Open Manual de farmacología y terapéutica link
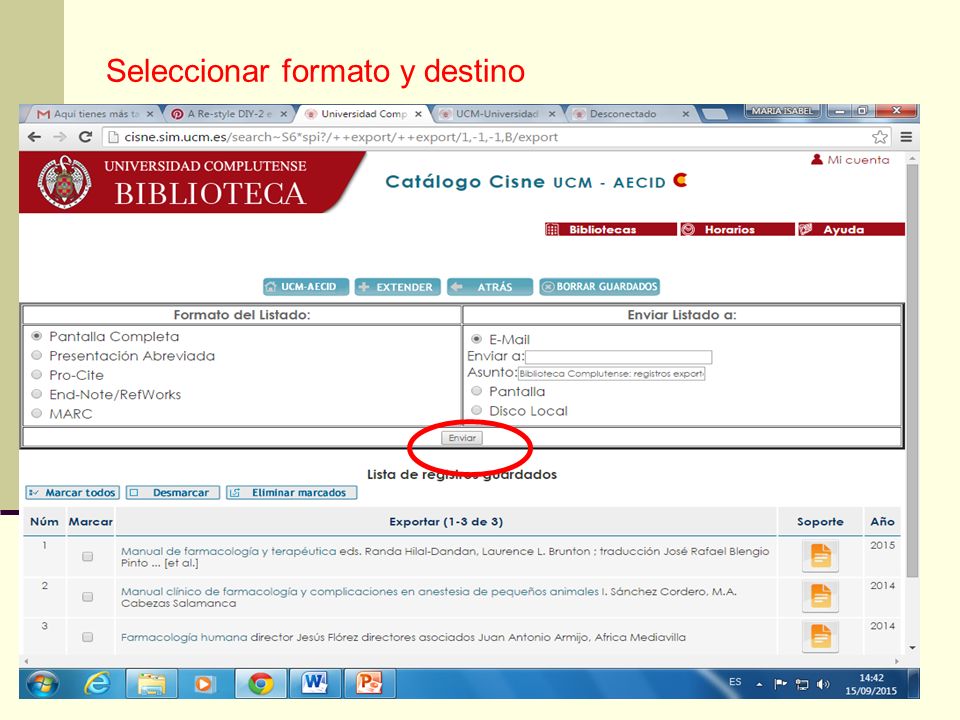This screenshot has height=720, width=960. [x=228, y=551]
